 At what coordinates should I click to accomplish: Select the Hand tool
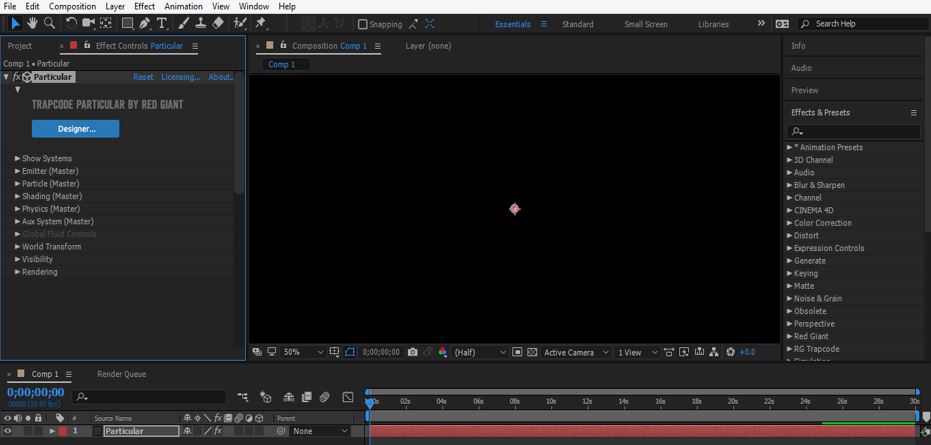coord(32,23)
